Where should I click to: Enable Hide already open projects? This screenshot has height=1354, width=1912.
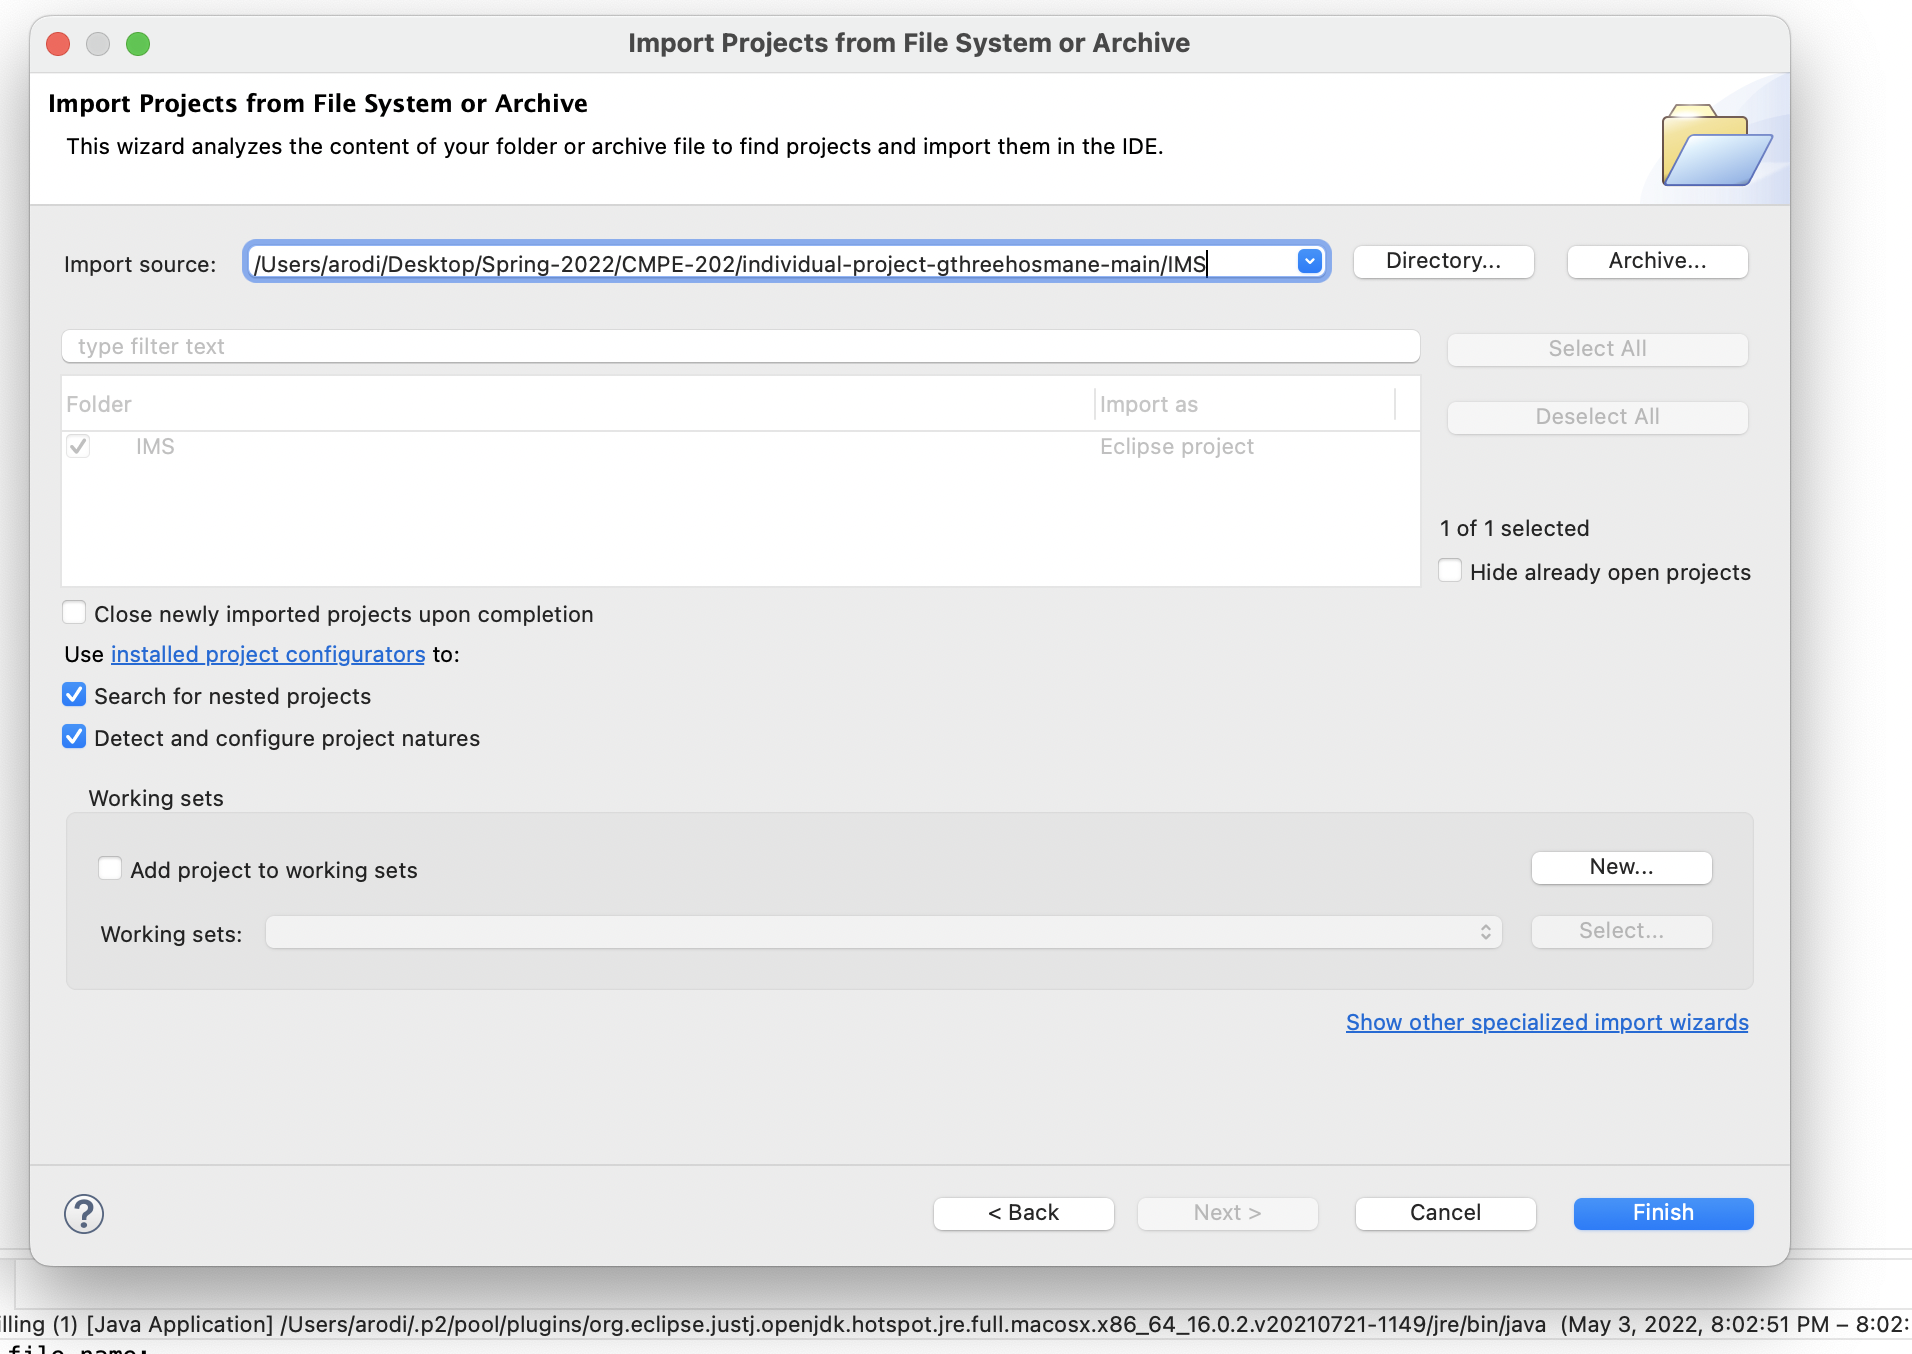pyautogui.click(x=1450, y=571)
